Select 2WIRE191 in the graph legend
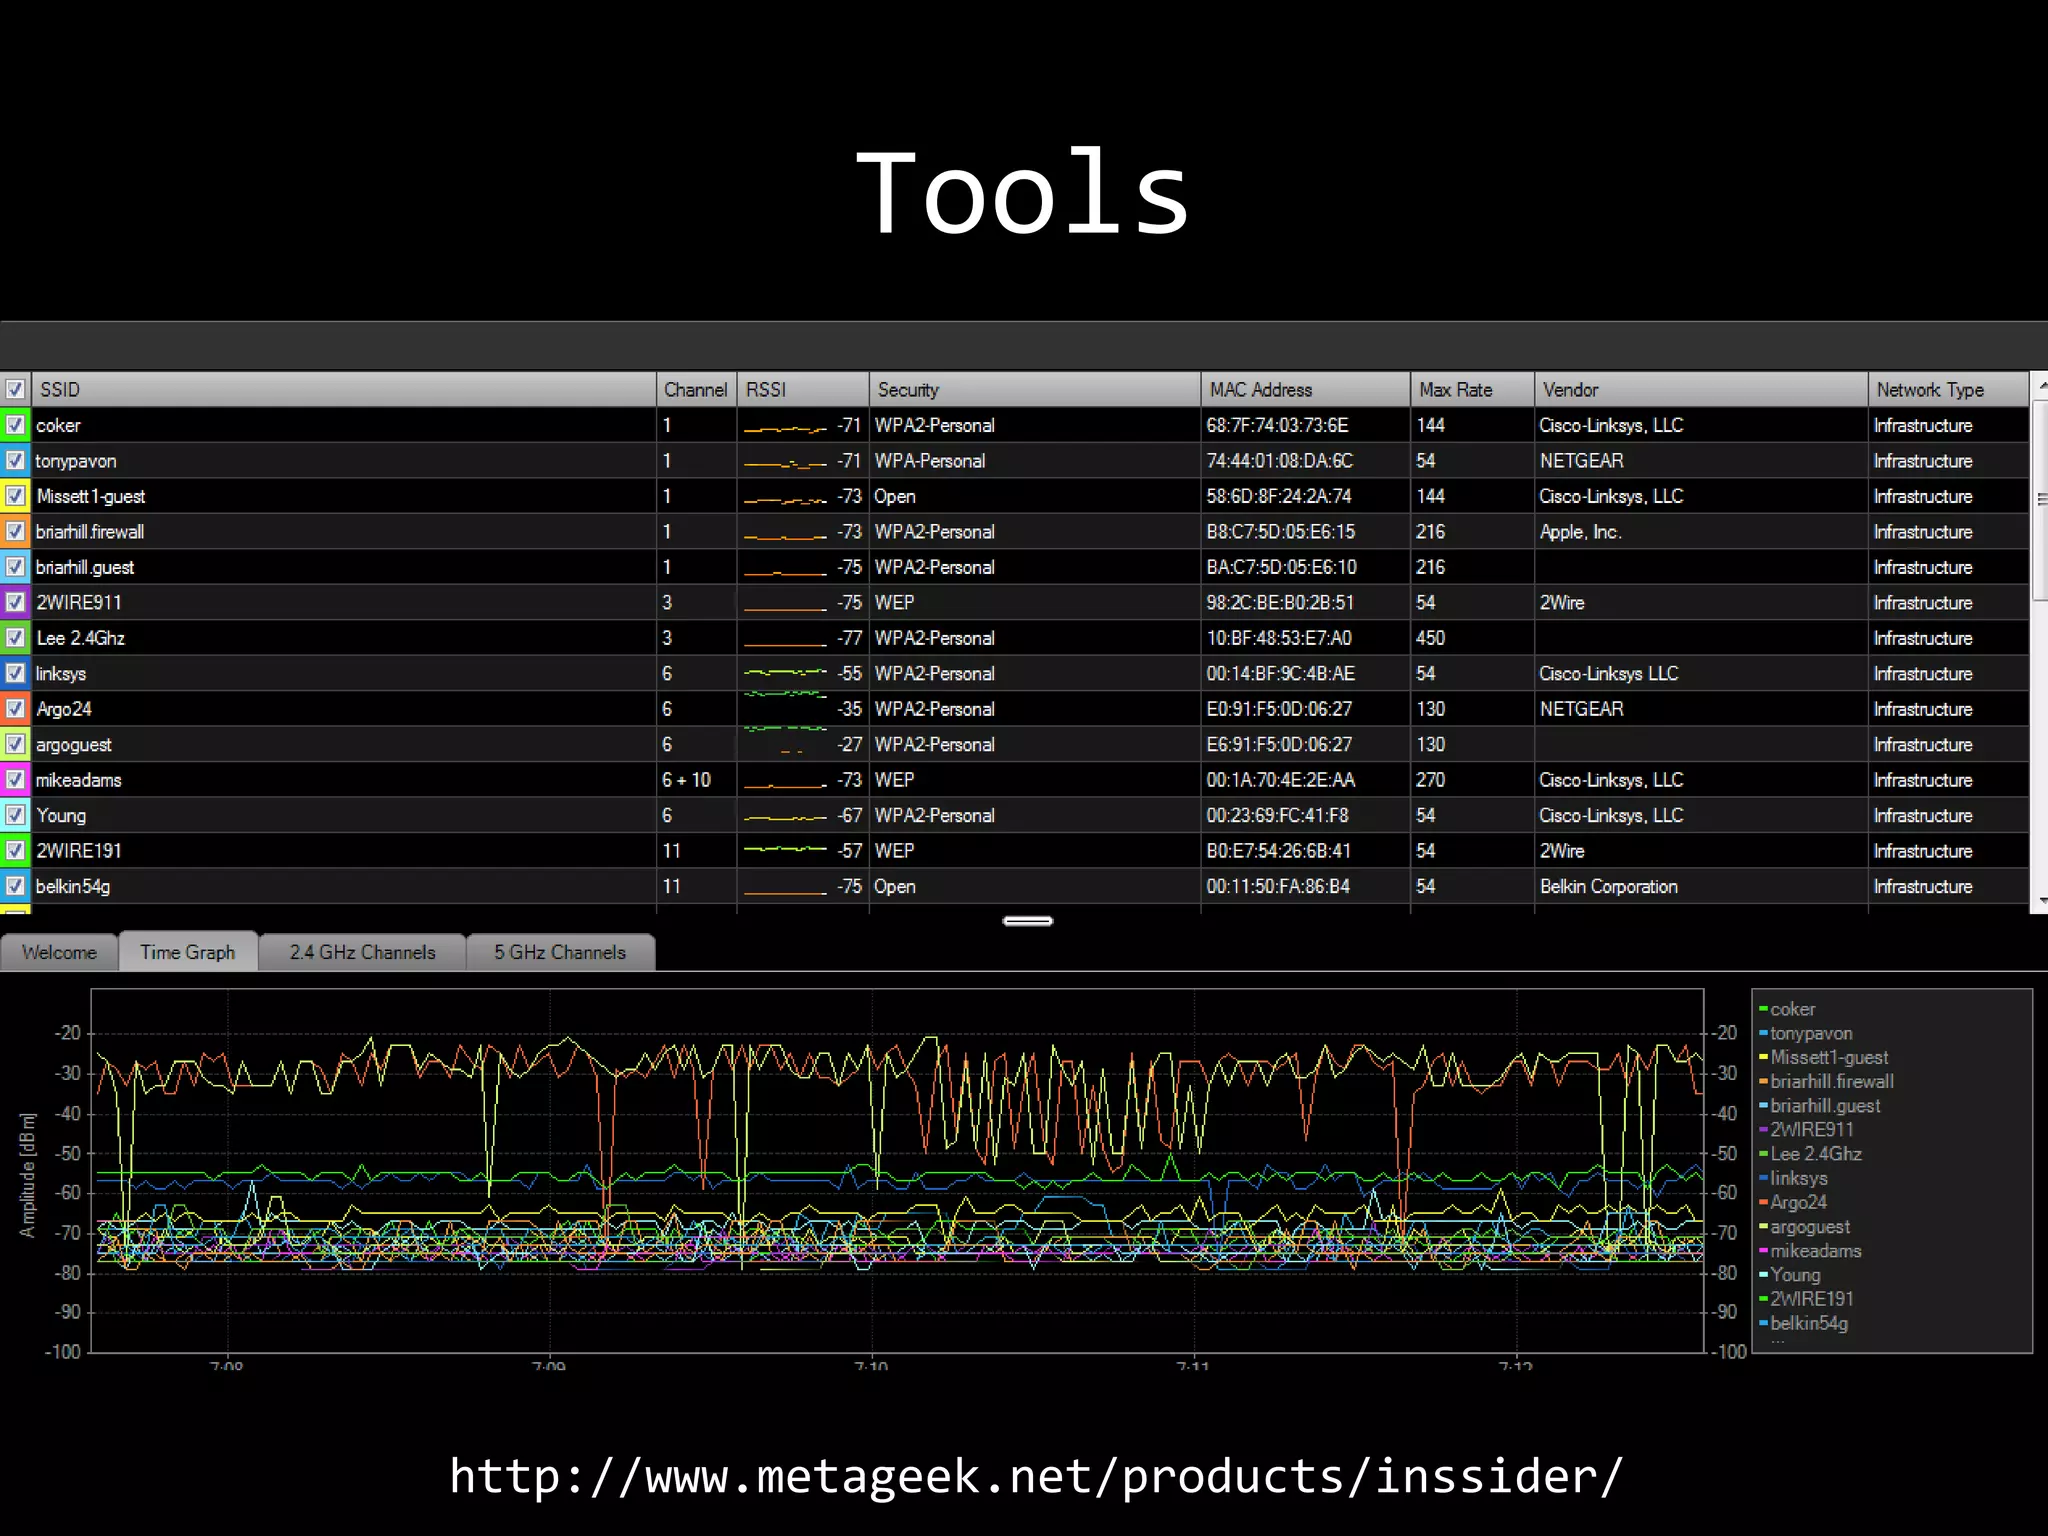Viewport: 2048px width, 1536px height. tap(1806, 1298)
